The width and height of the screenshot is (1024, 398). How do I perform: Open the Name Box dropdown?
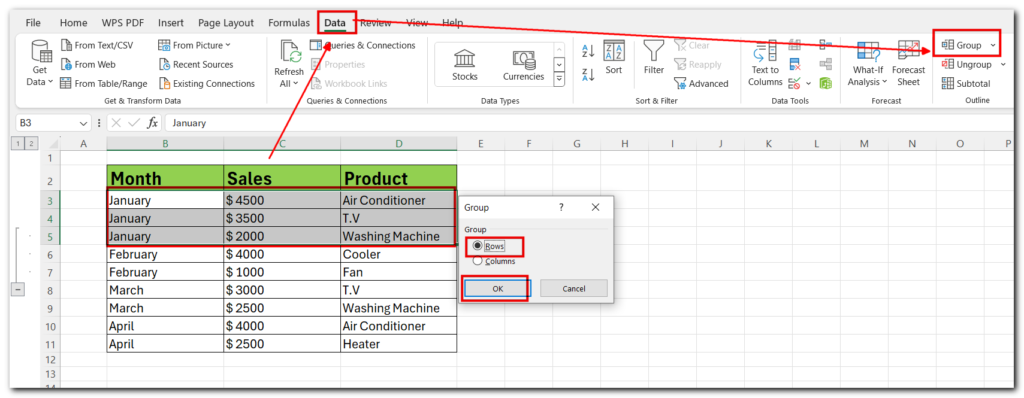[x=84, y=123]
